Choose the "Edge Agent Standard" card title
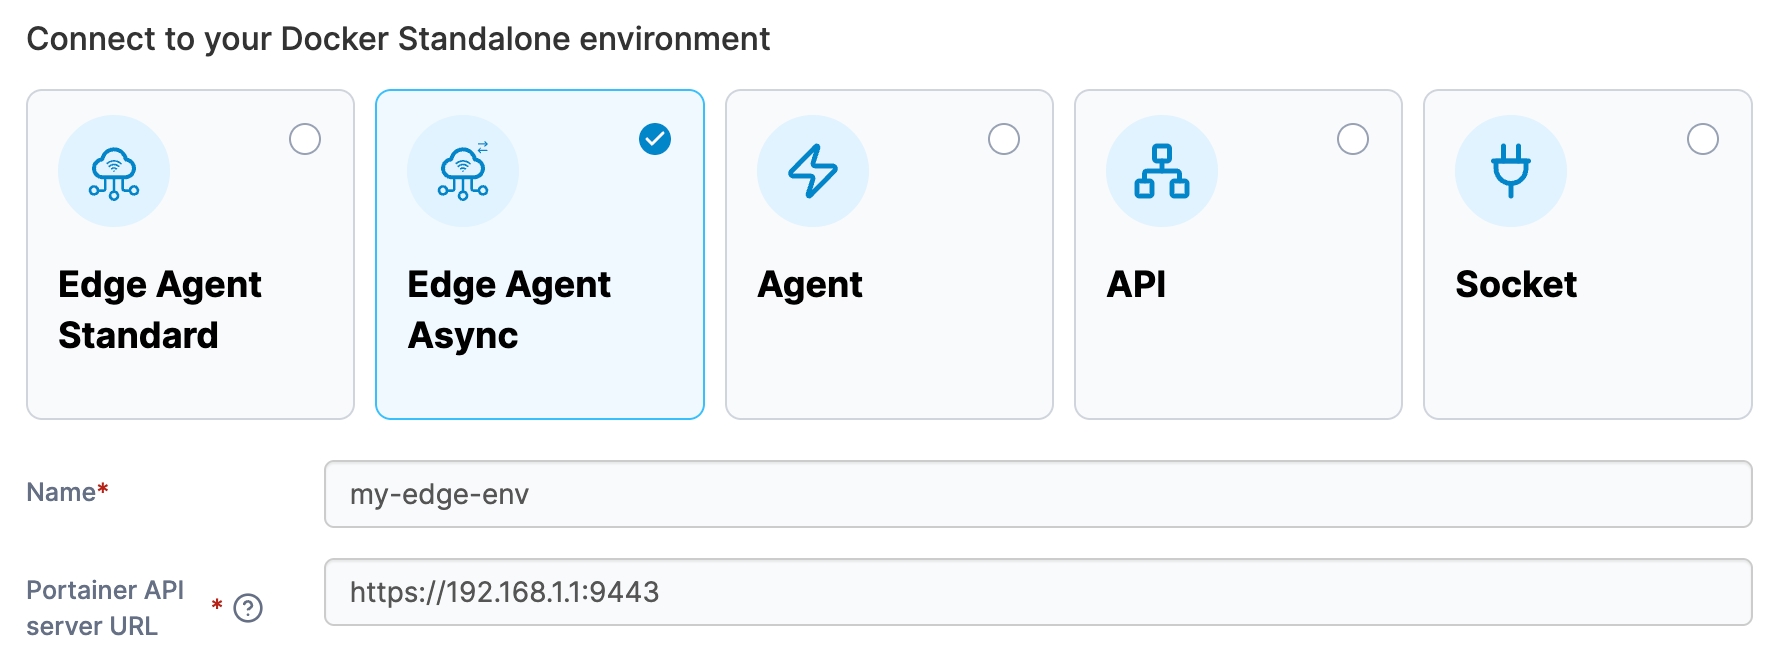The image size is (1780, 666). [x=160, y=310]
